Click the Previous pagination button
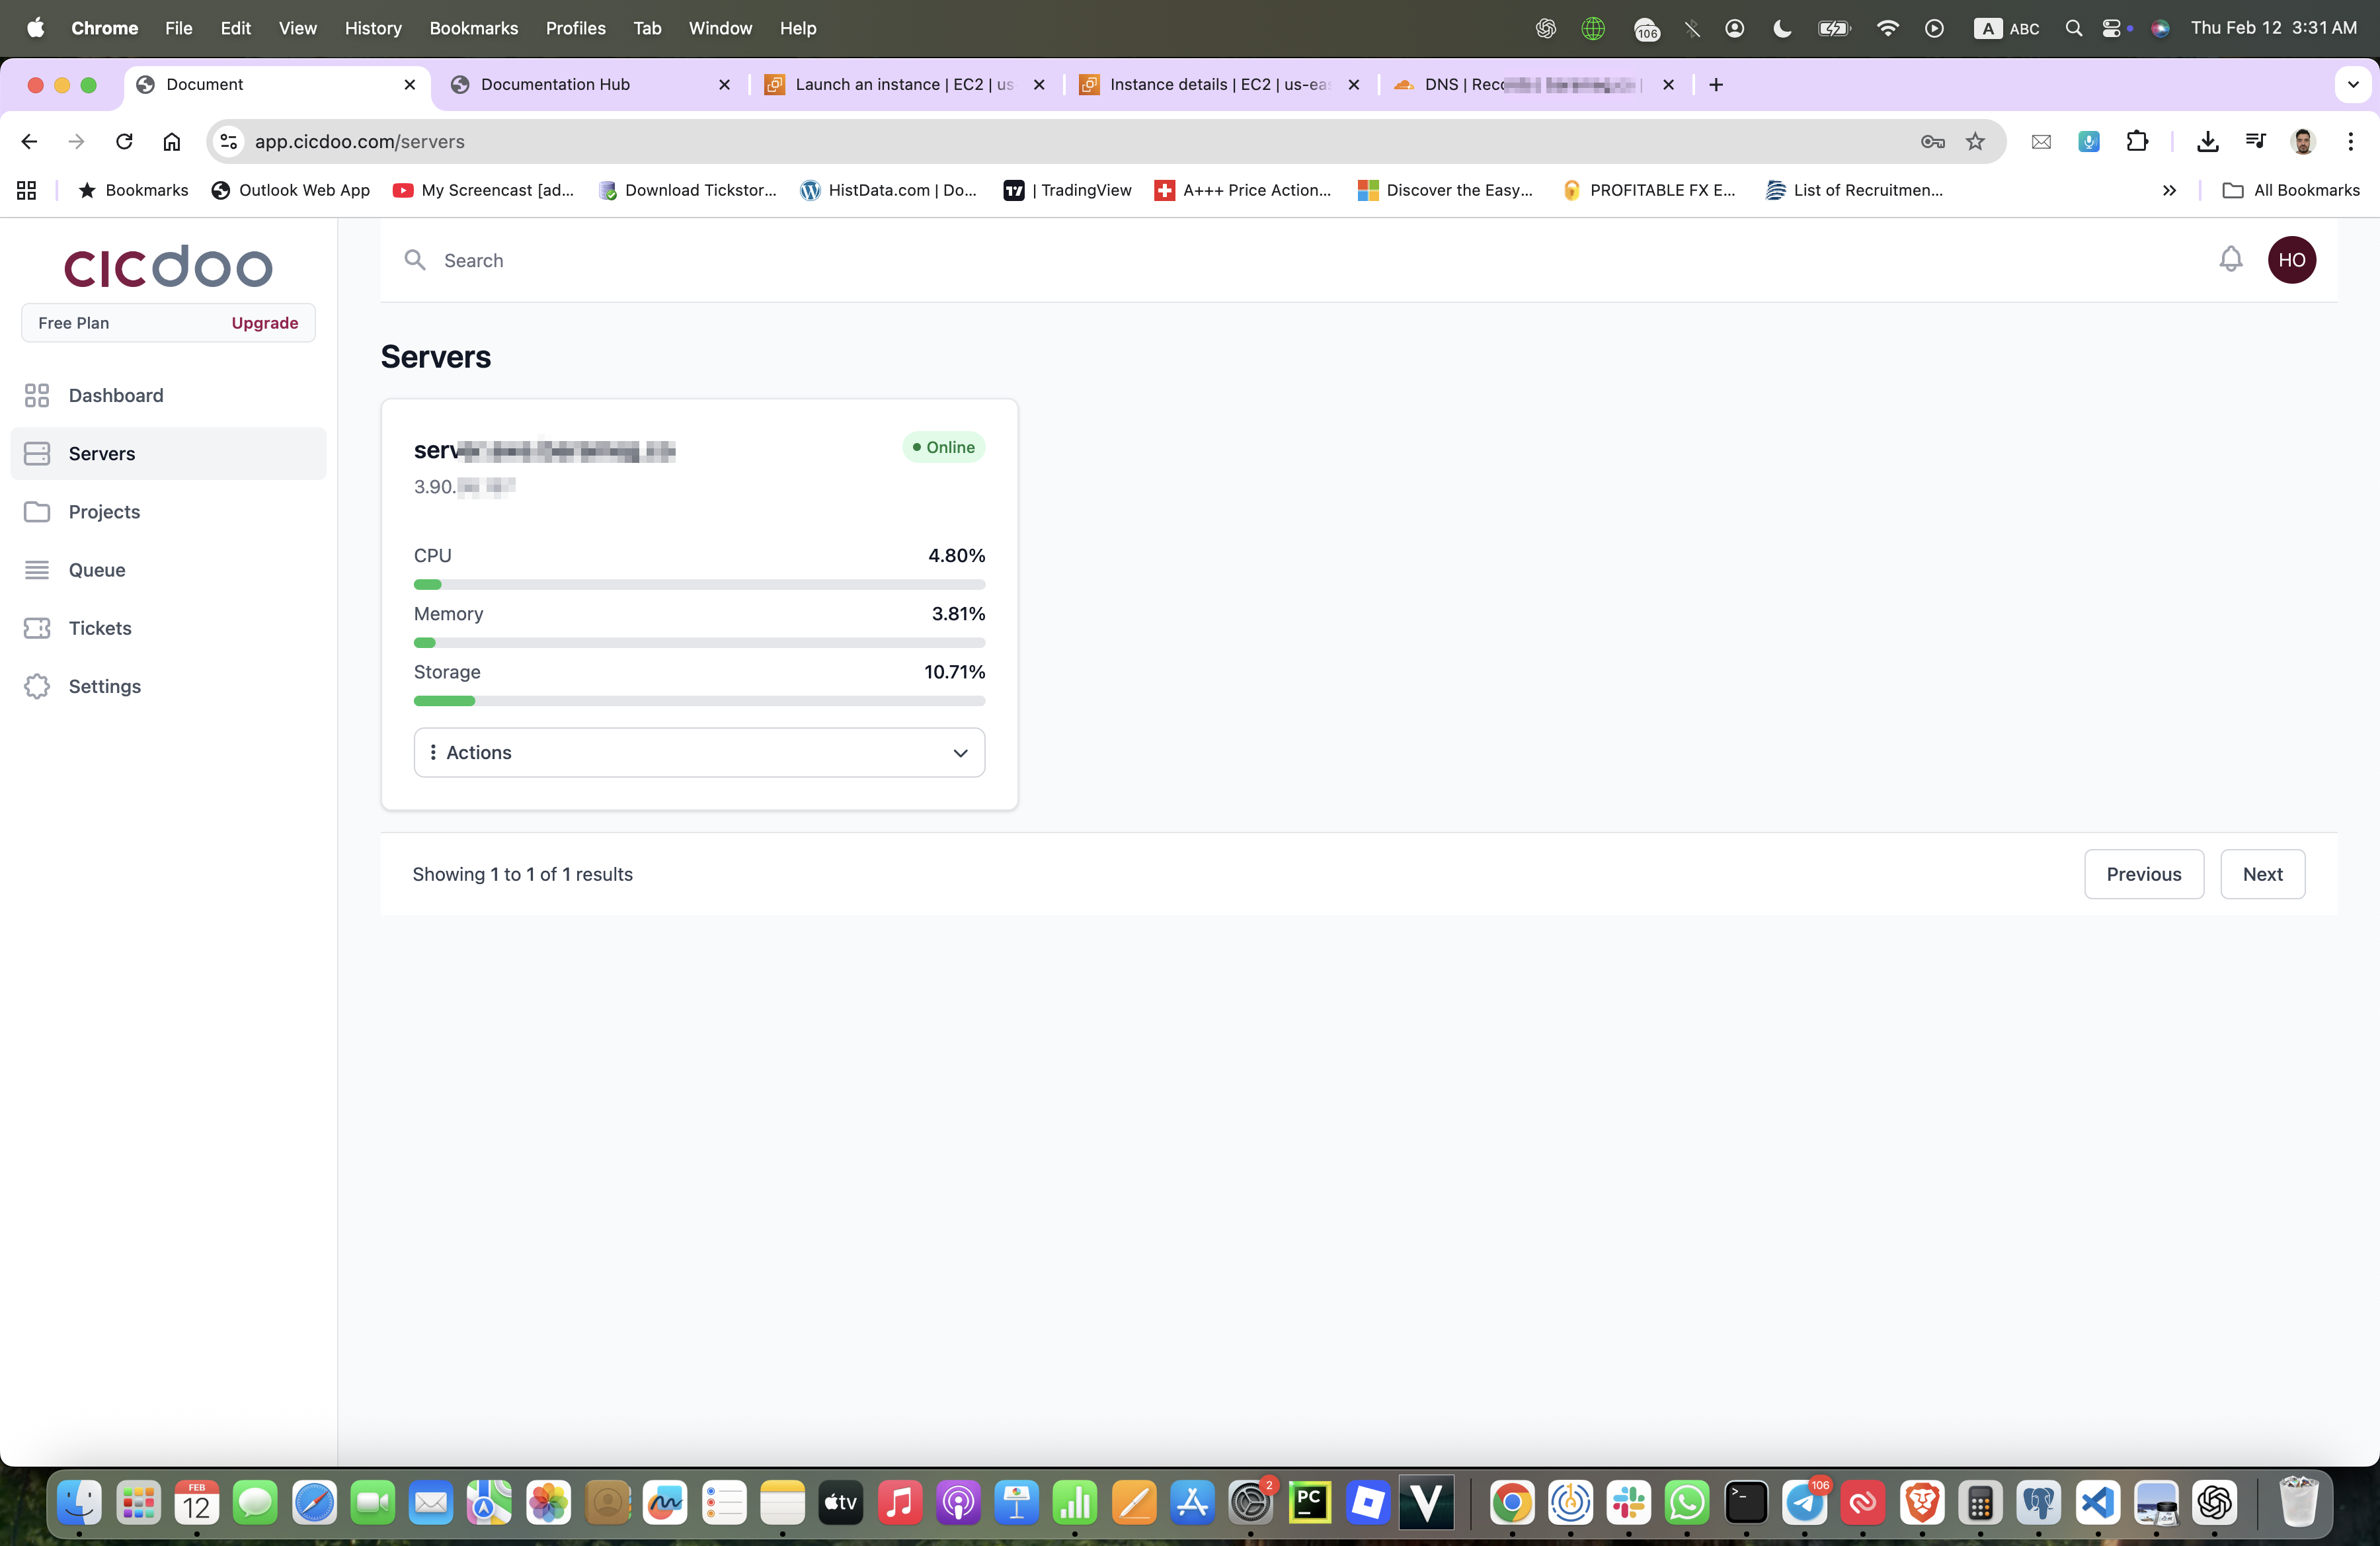This screenshot has height=1546, width=2380. tap(2143, 874)
